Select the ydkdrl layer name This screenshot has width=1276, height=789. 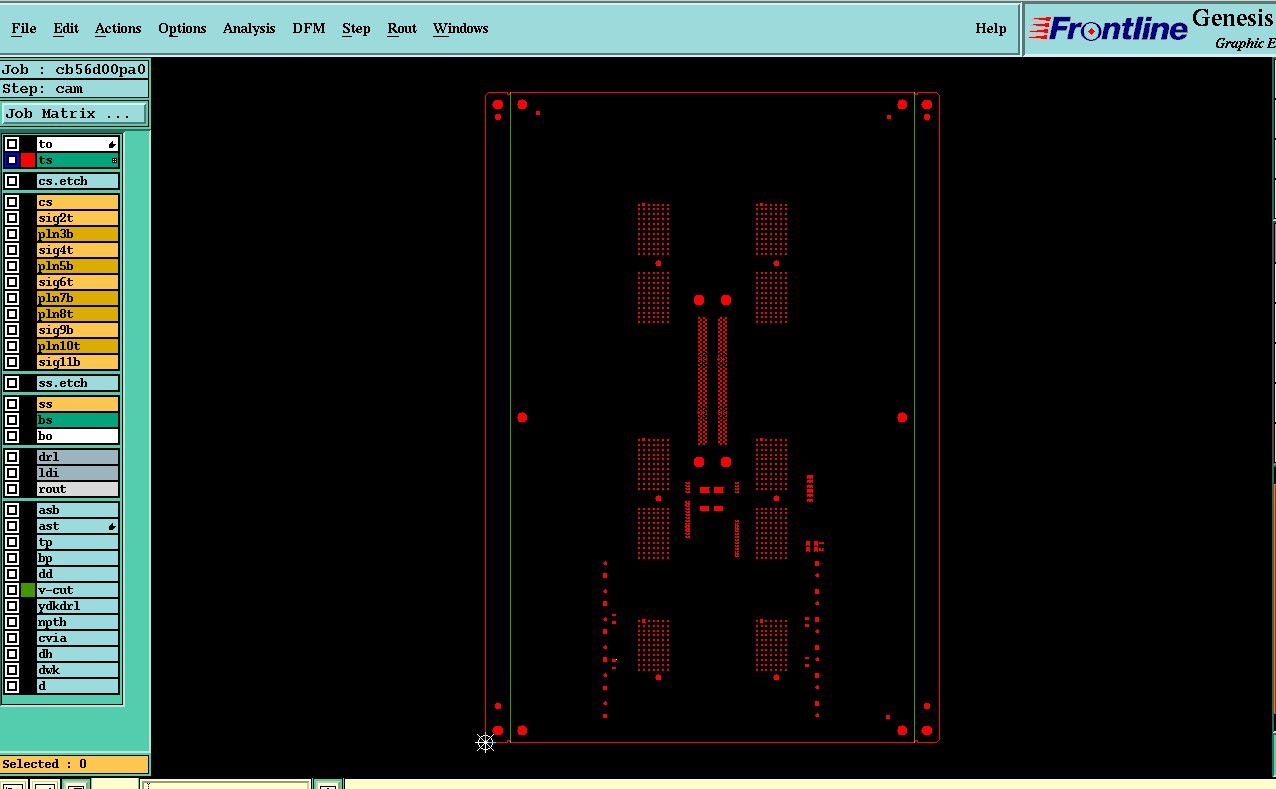click(x=78, y=606)
